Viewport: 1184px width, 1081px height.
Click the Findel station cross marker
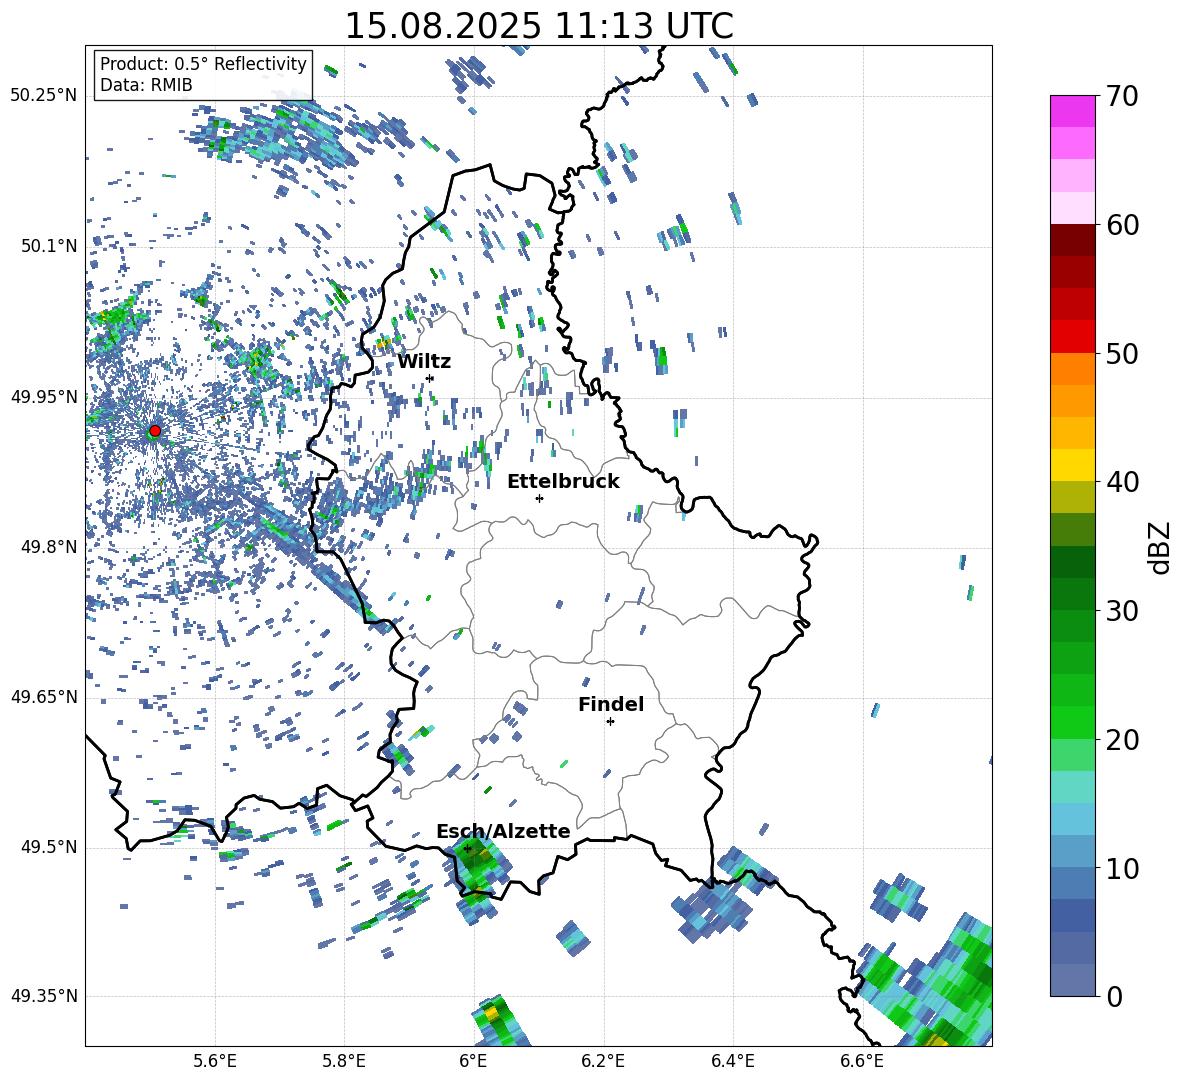pyautogui.click(x=610, y=722)
